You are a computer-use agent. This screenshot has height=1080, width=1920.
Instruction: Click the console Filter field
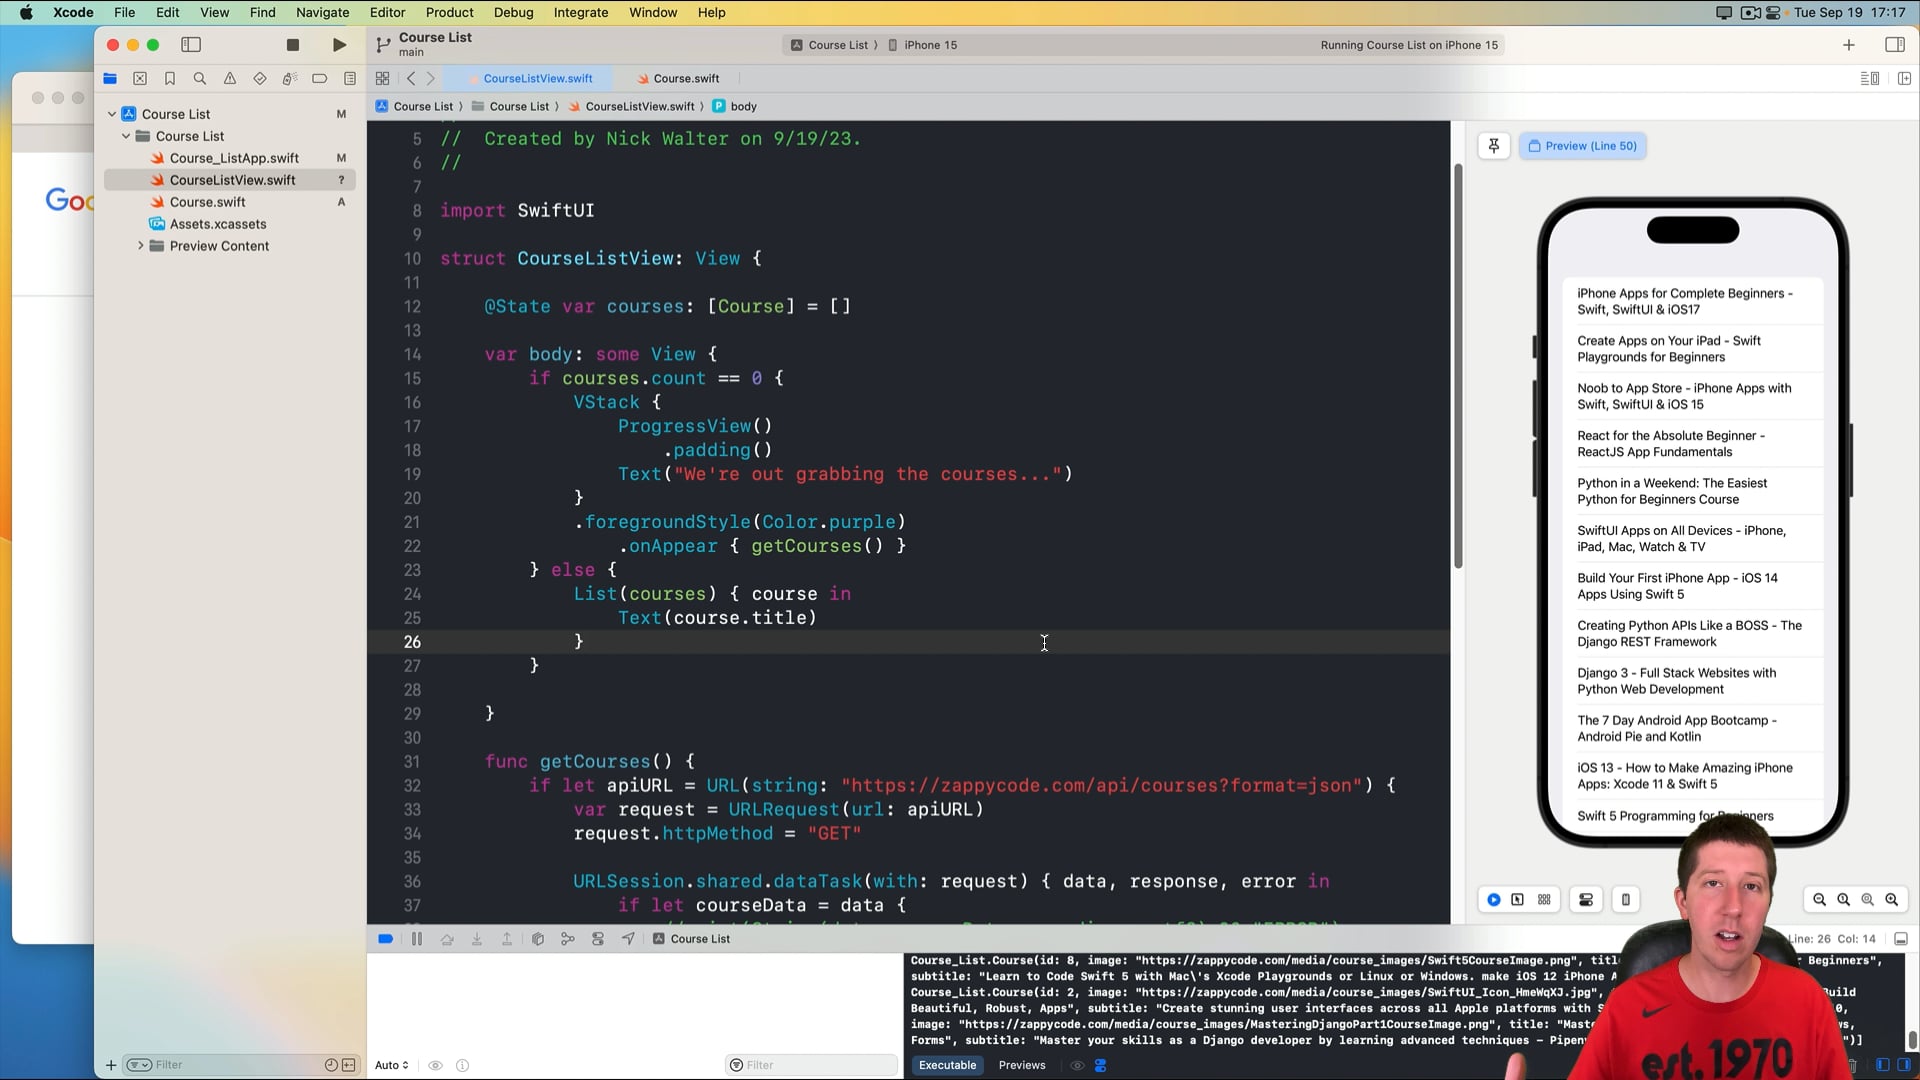coord(811,1066)
